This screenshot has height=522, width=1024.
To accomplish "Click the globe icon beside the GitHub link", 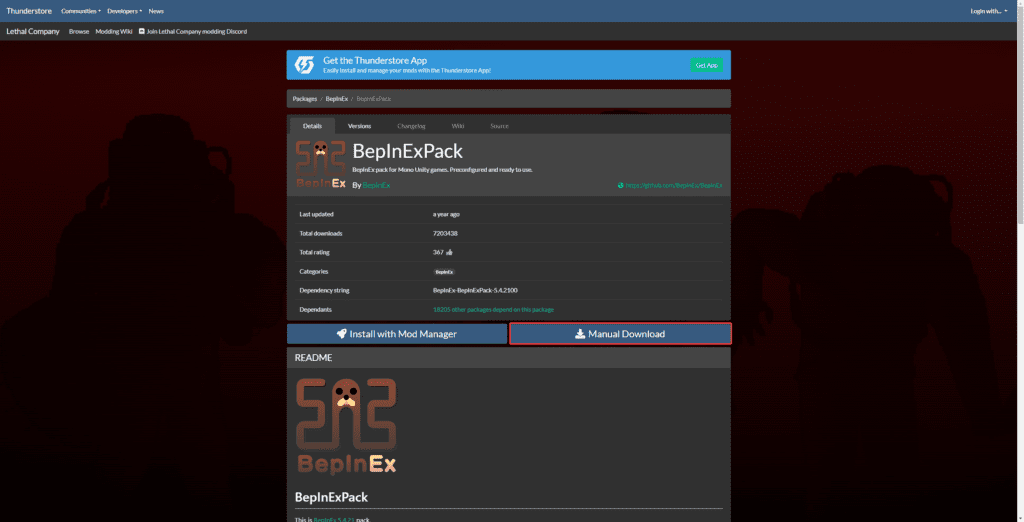I will pyautogui.click(x=621, y=185).
